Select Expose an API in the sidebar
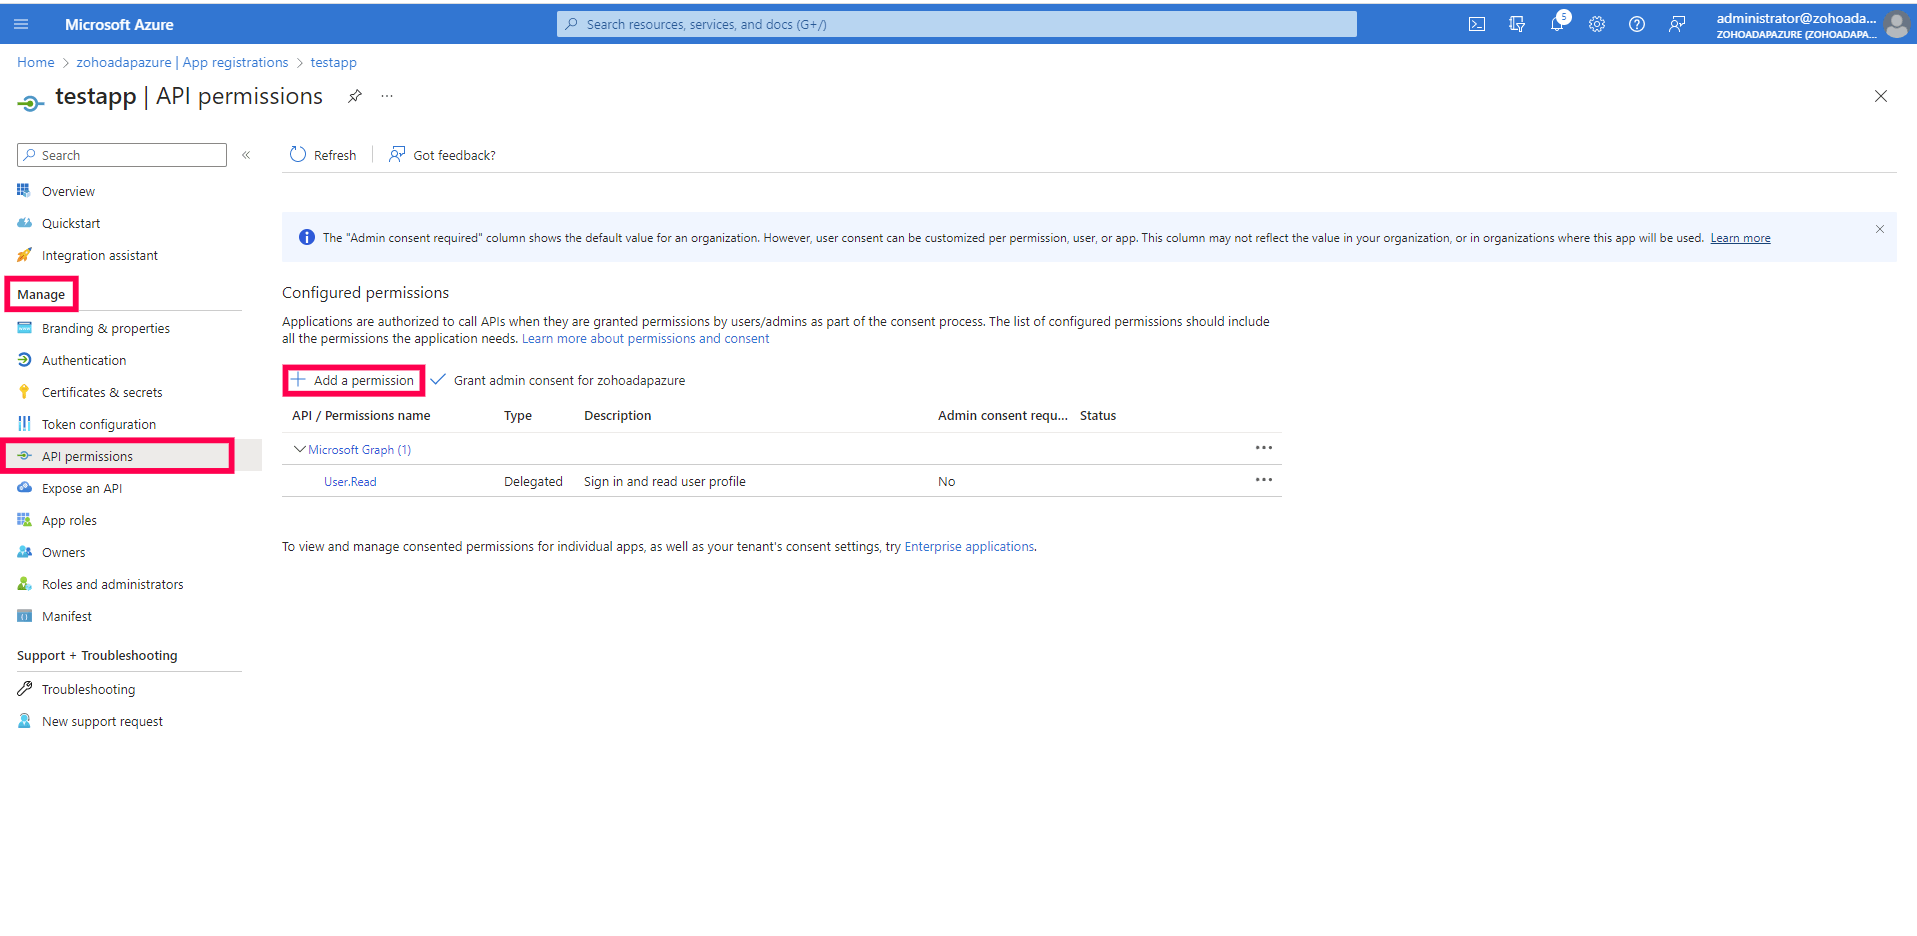The width and height of the screenshot is (1917, 936). pyautogui.click(x=81, y=487)
